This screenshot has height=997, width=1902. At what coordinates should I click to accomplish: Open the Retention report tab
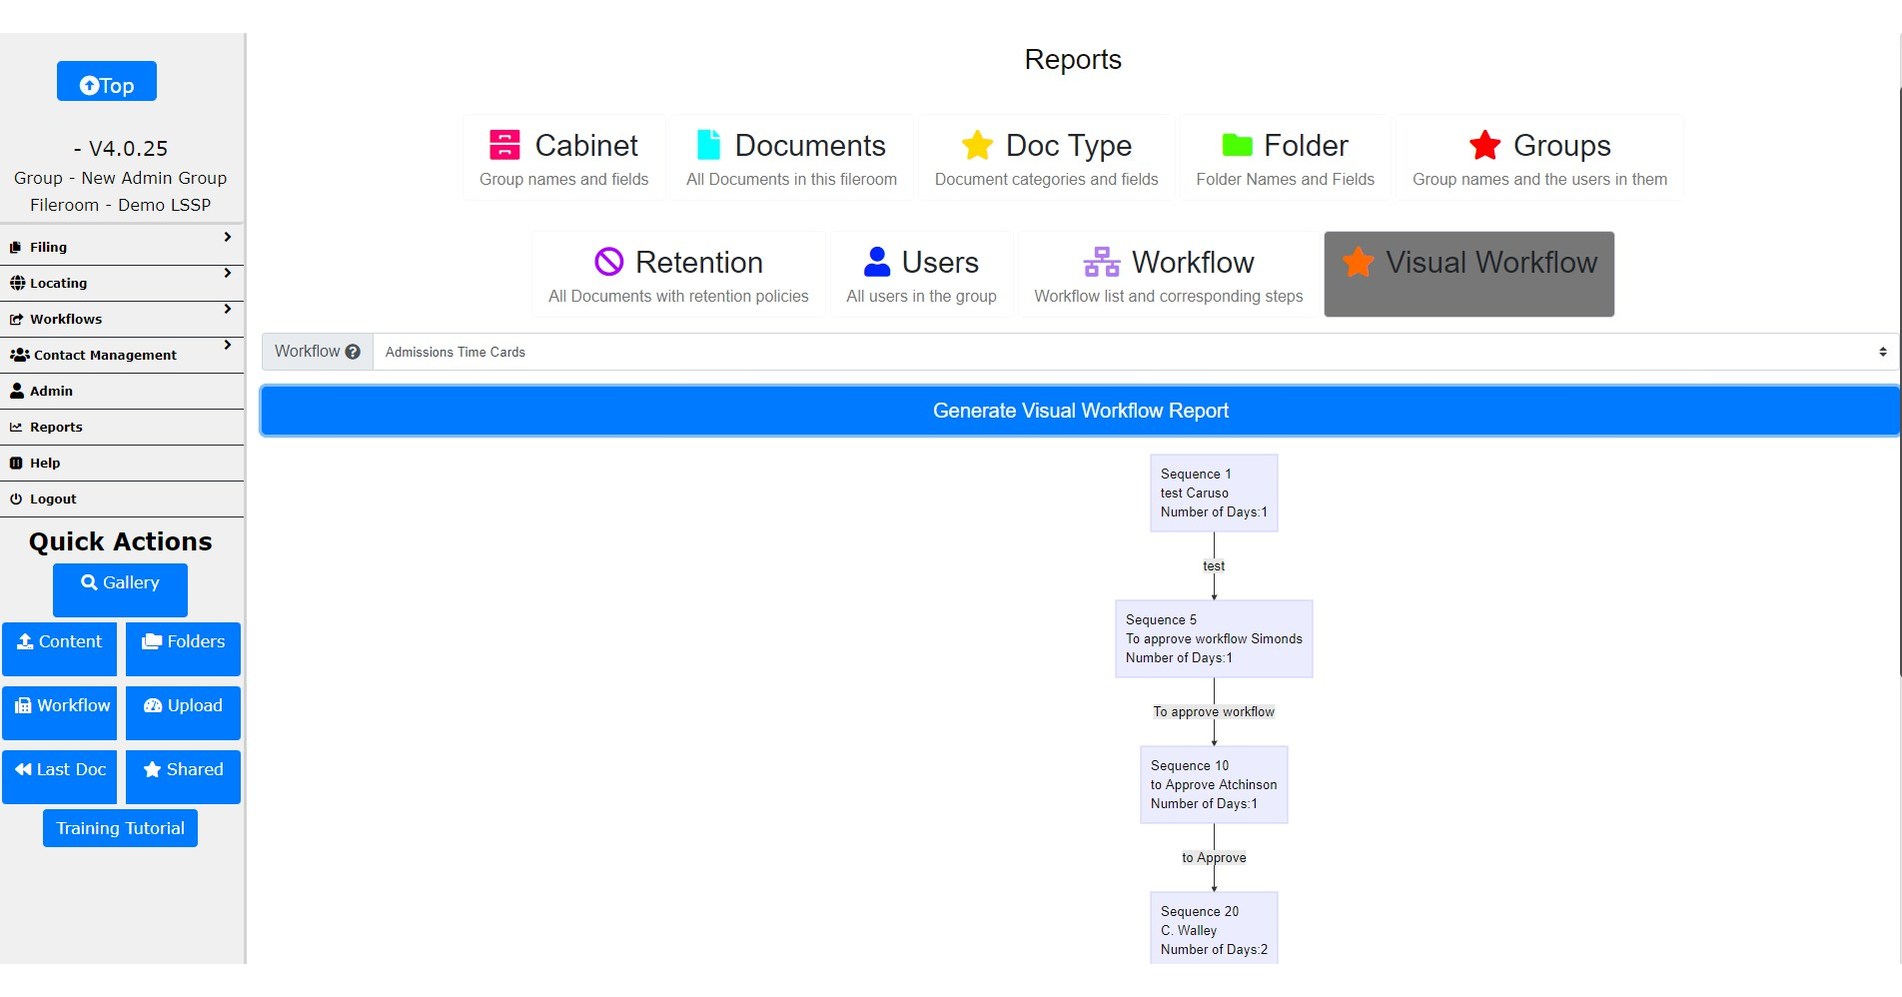678,275
